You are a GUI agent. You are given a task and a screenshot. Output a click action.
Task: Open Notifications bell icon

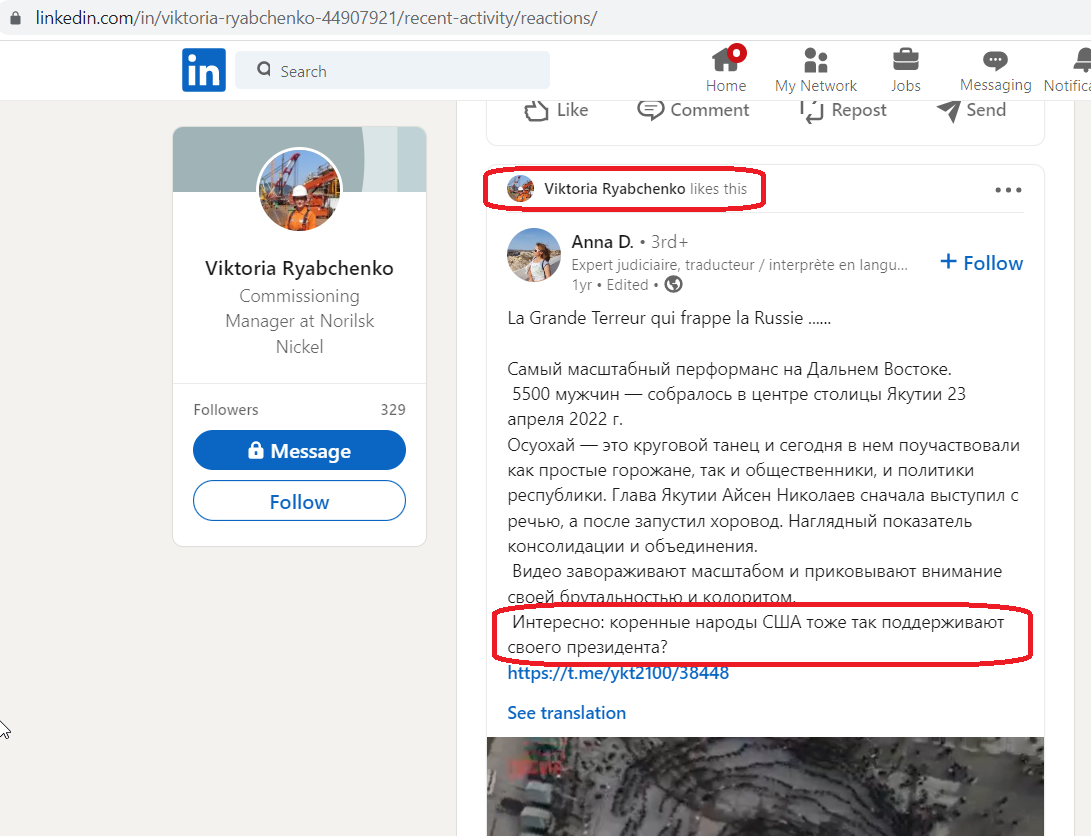click(1082, 61)
